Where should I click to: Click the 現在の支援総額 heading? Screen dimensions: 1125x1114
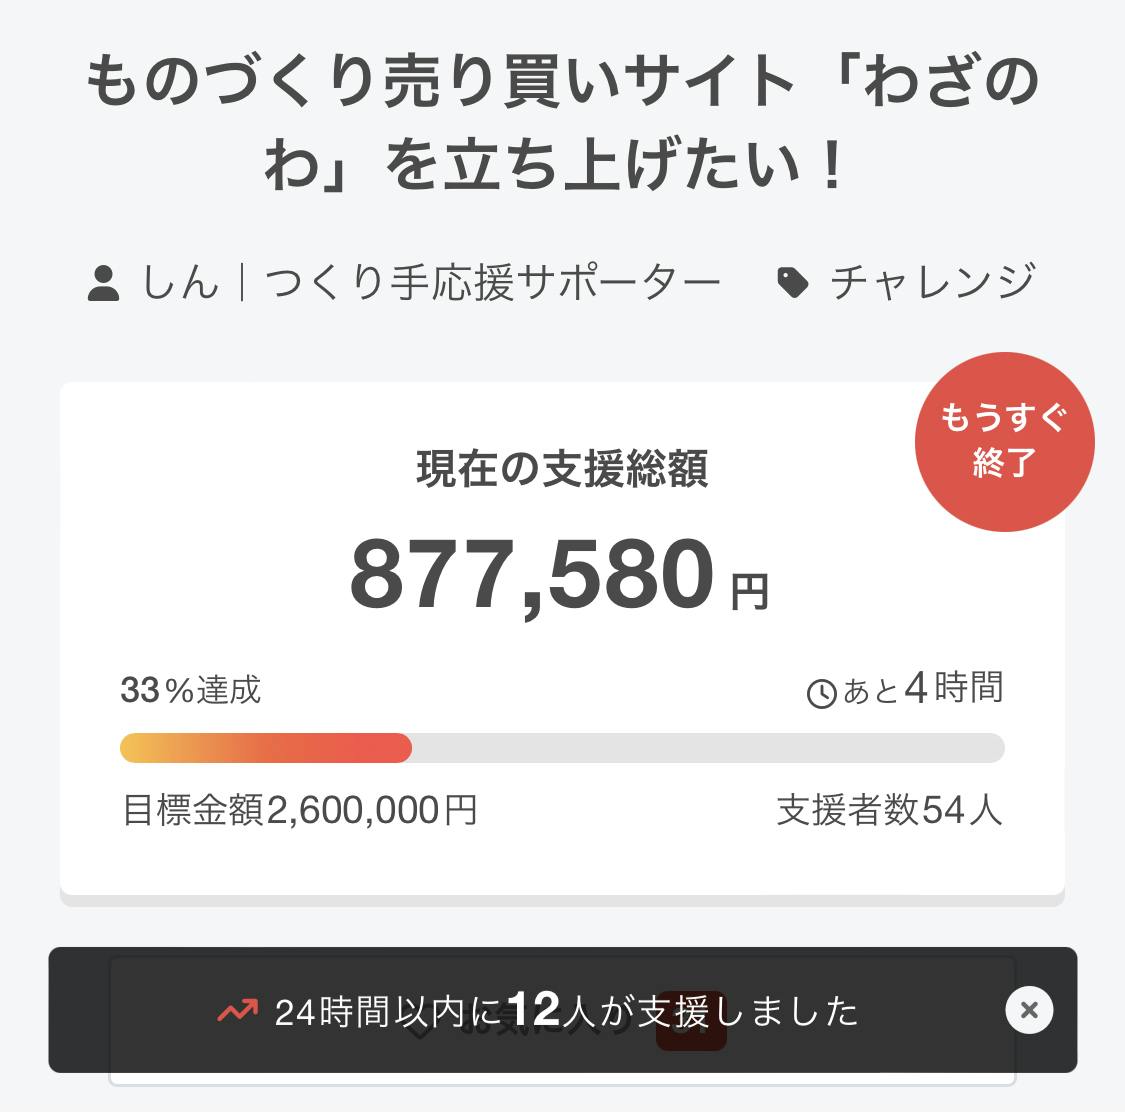(x=562, y=469)
